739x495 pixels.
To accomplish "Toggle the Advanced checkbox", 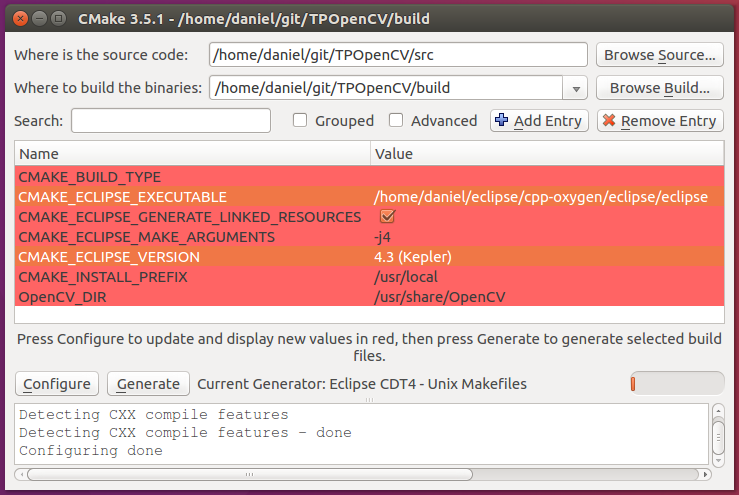I will [396, 121].
